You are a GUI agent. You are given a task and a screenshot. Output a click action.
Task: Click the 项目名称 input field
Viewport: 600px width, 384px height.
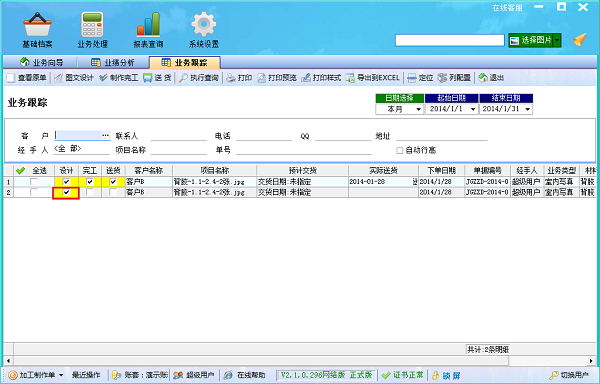point(178,150)
